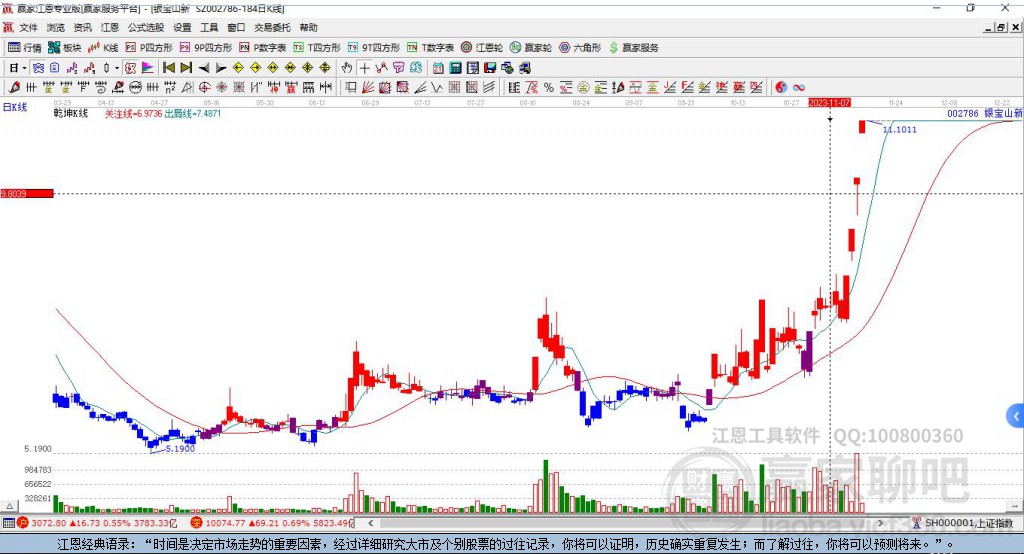Open the calculator icon

tap(455, 67)
